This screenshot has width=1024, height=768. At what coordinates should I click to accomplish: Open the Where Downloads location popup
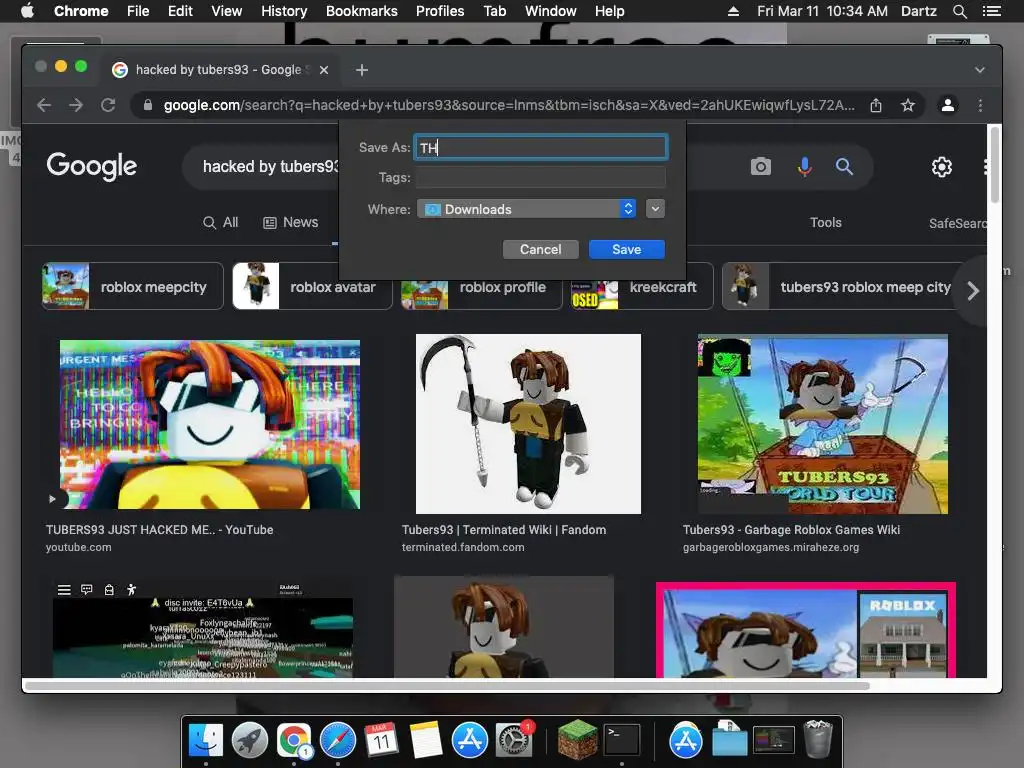pos(526,209)
